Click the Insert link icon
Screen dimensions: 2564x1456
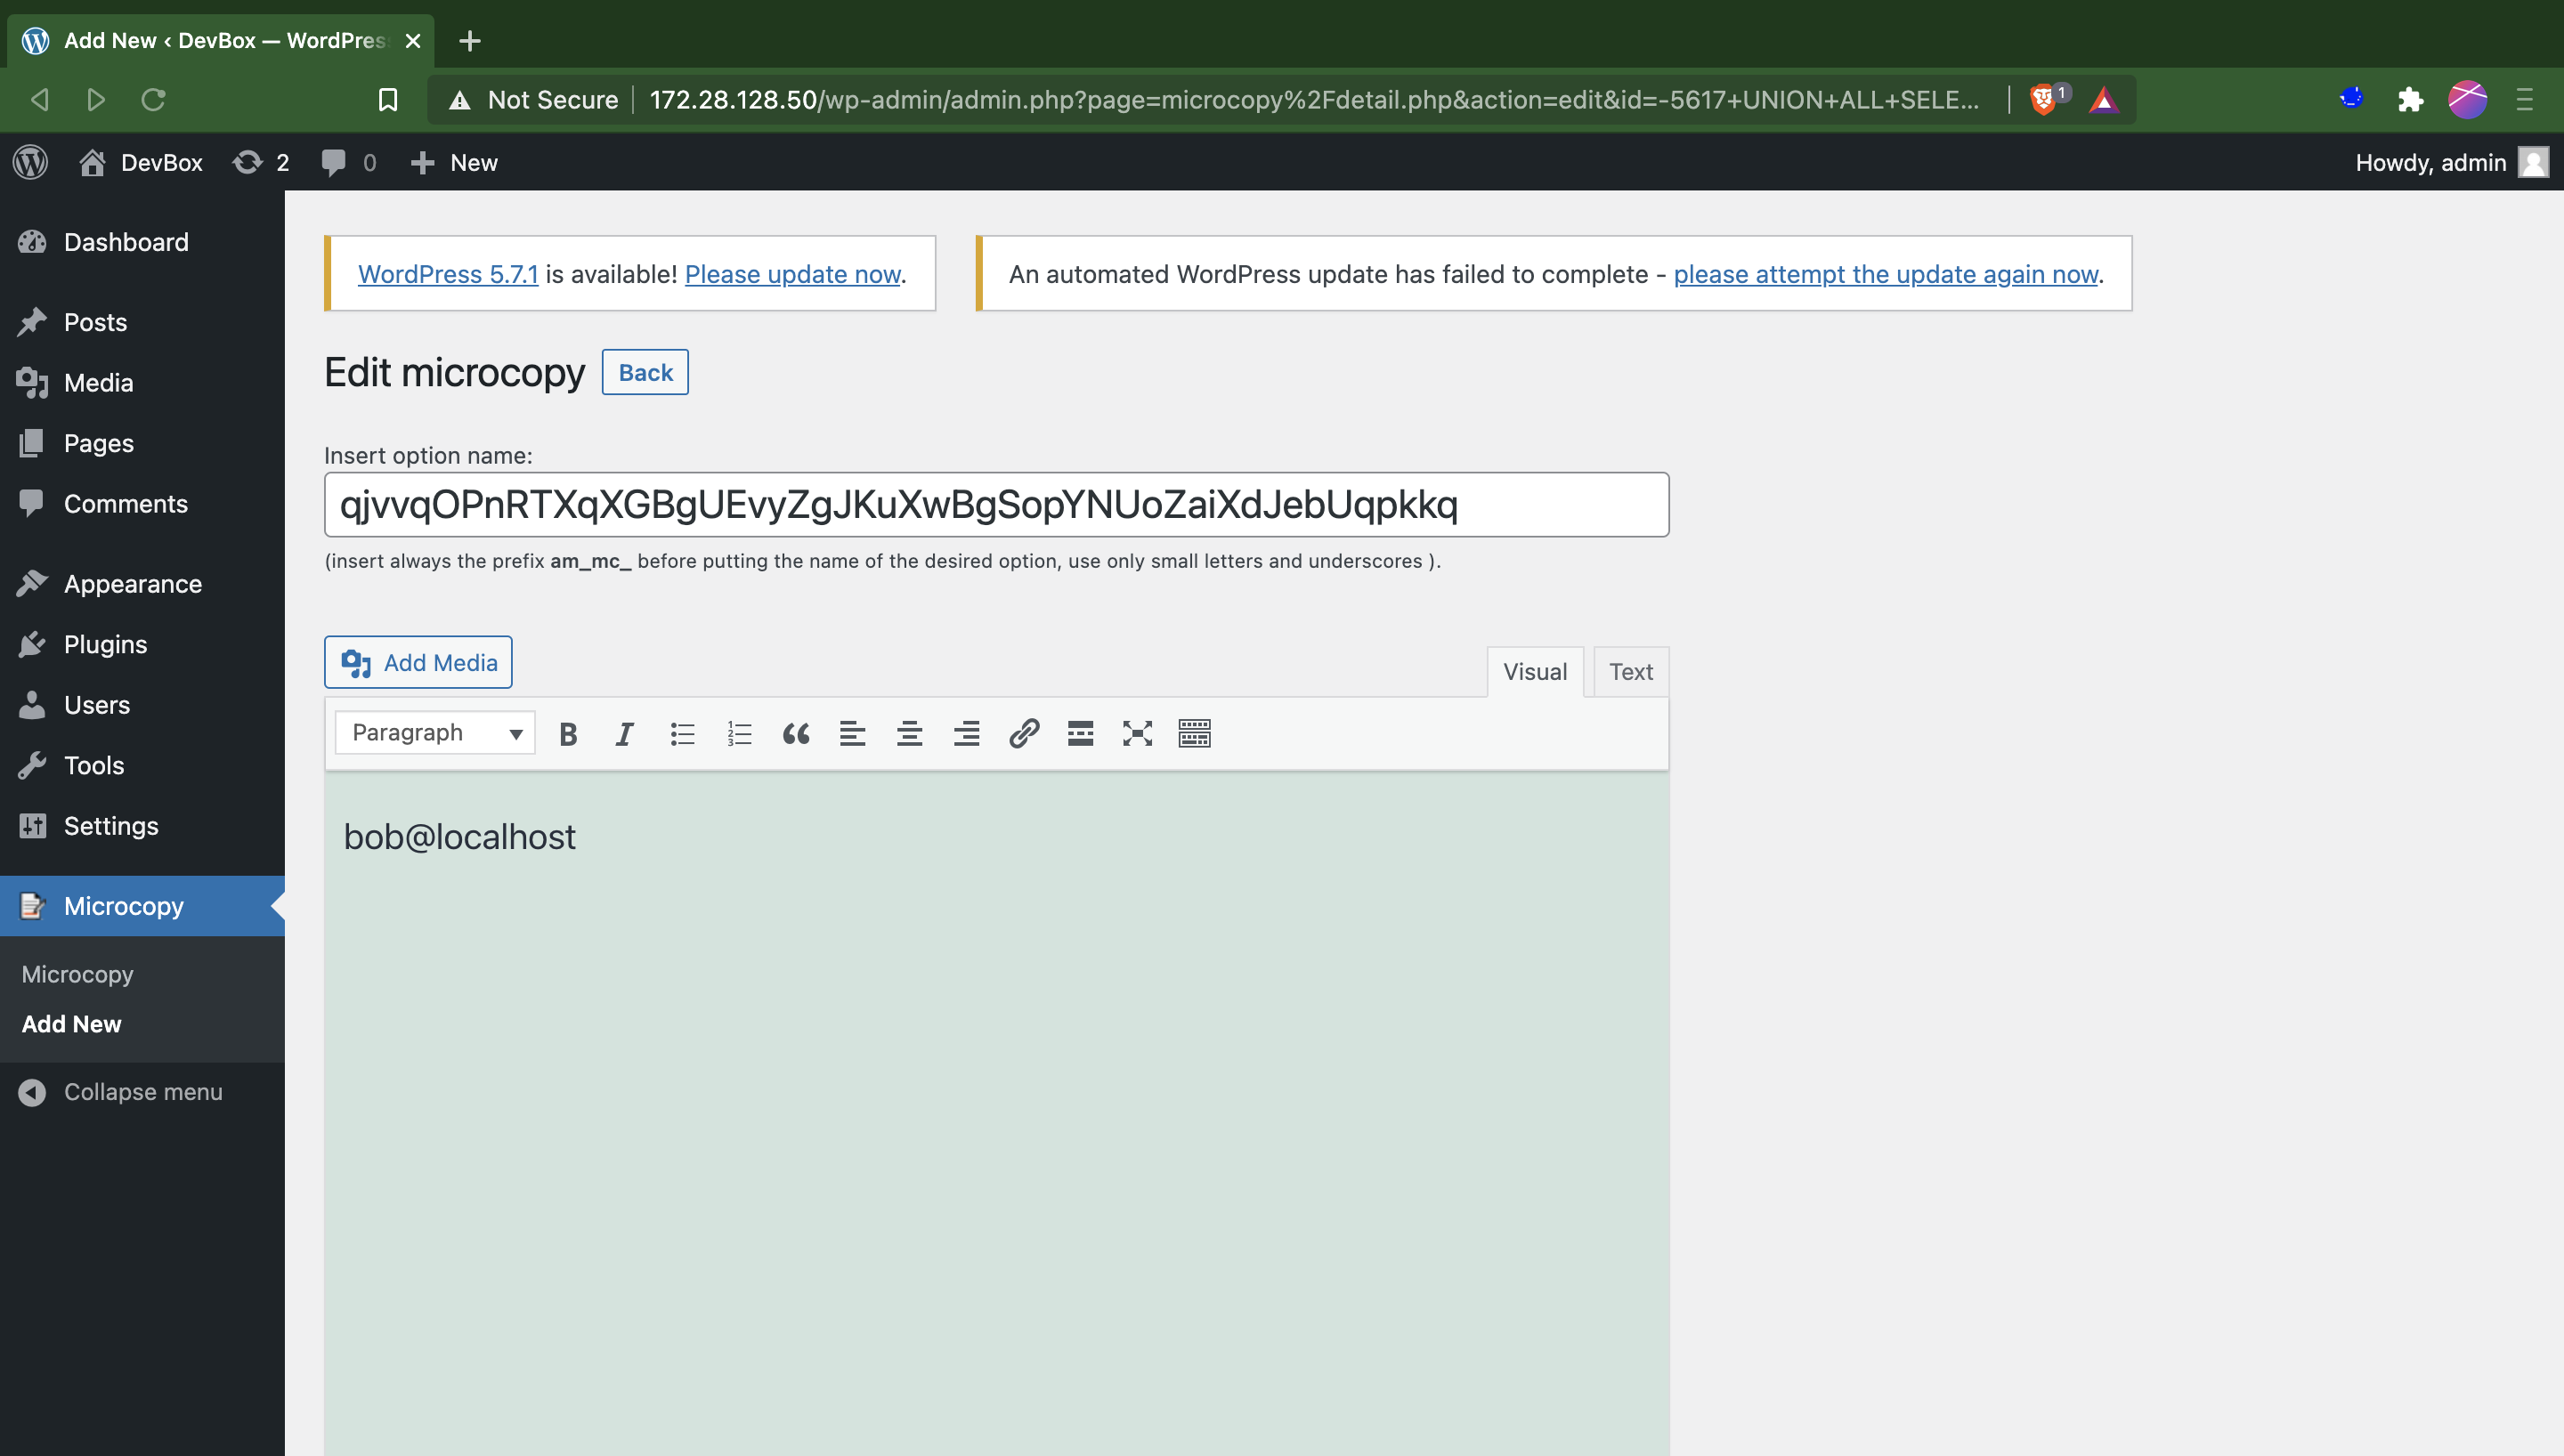point(1021,732)
